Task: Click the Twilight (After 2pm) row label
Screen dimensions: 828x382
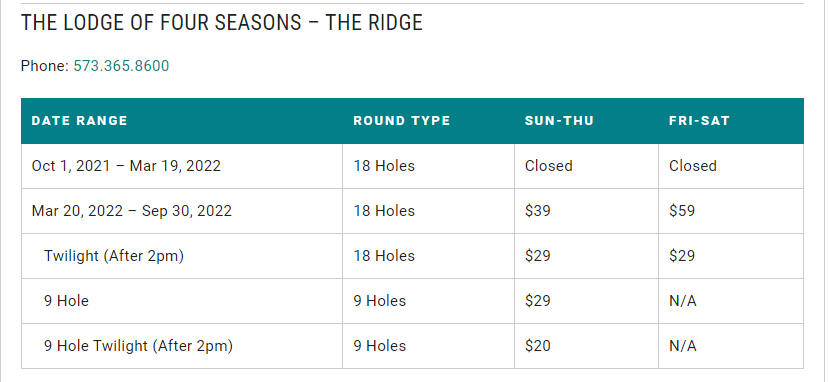Action: coord(114,256)
